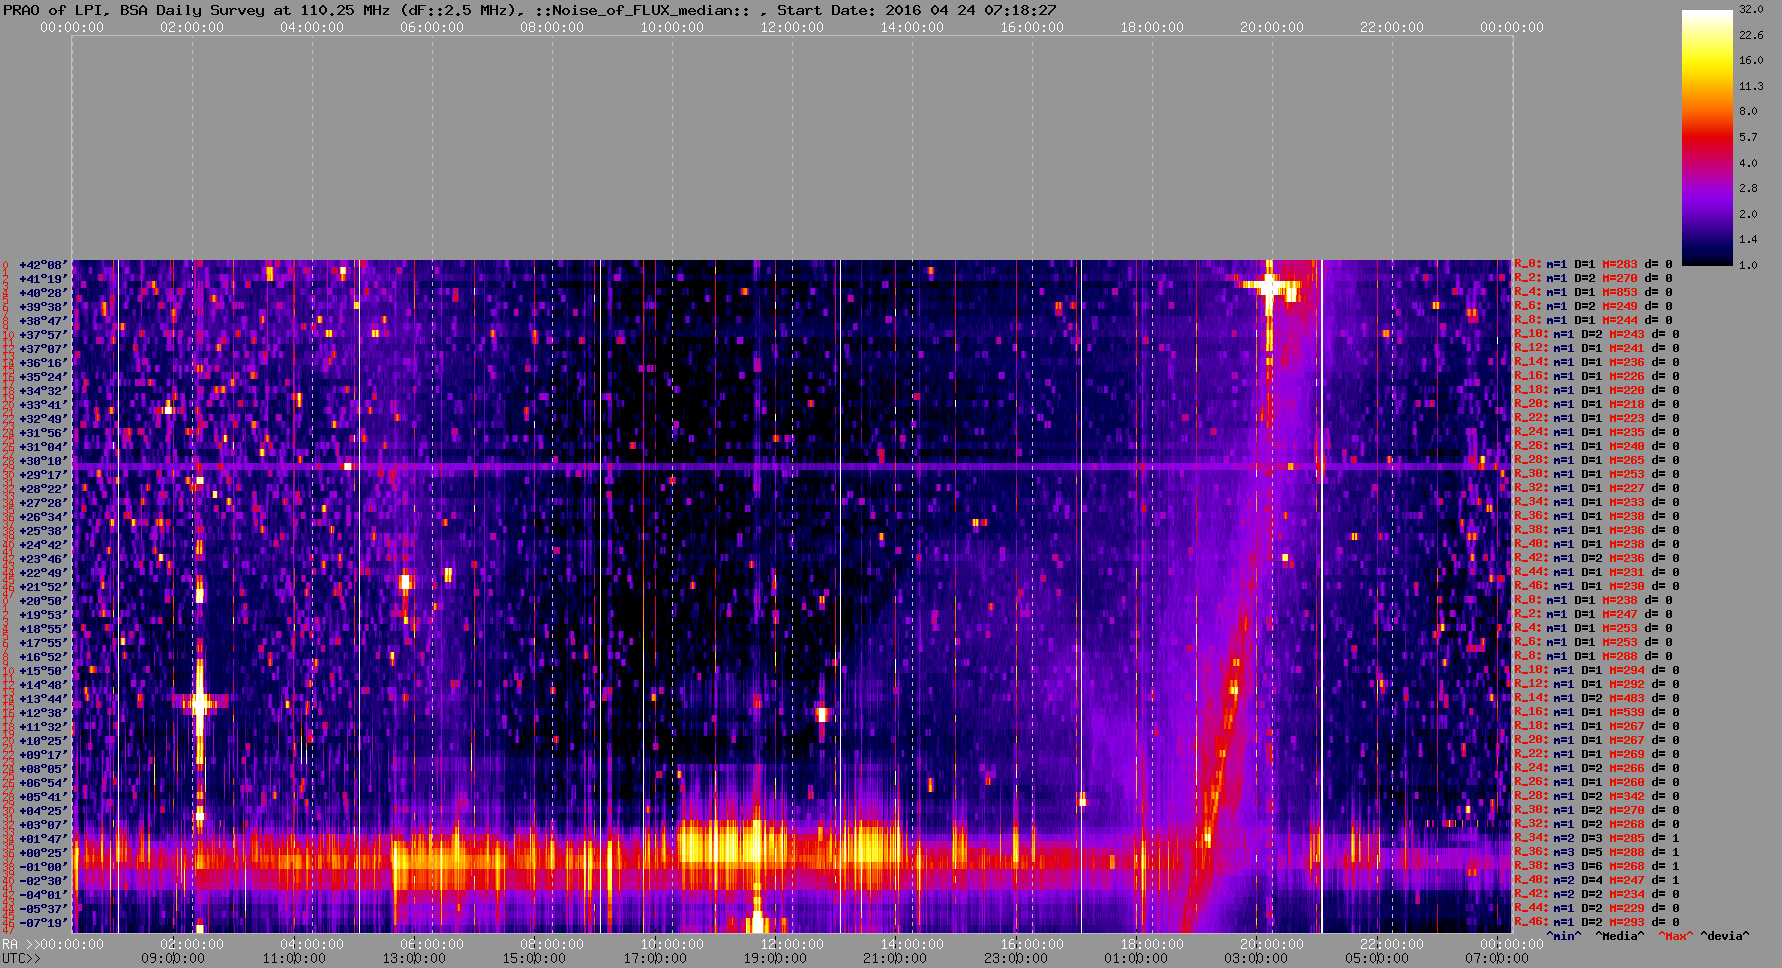
Task: Click the declination label +00°25'
Action: tap(43, 853)
